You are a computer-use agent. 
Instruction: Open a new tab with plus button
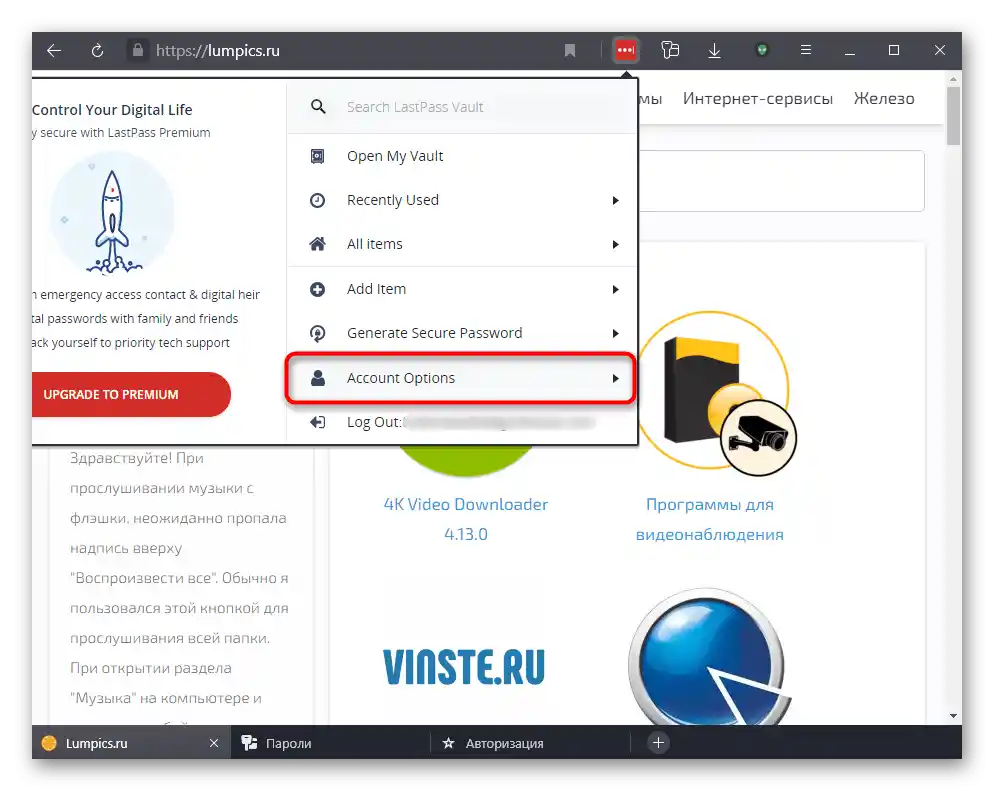[x=658, y=742]
